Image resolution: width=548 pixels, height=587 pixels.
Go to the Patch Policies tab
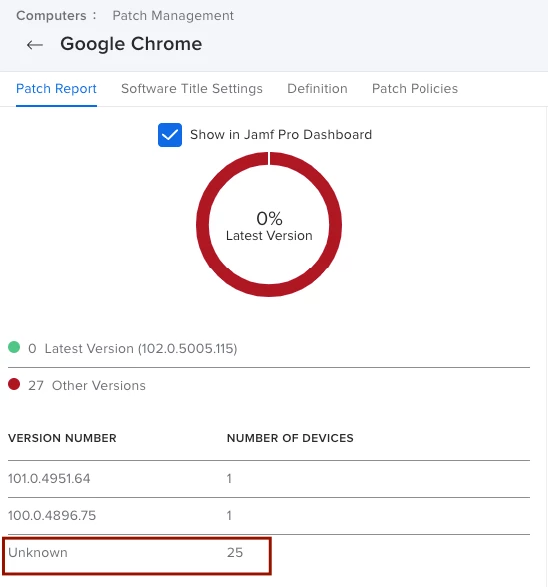point(415,89)
